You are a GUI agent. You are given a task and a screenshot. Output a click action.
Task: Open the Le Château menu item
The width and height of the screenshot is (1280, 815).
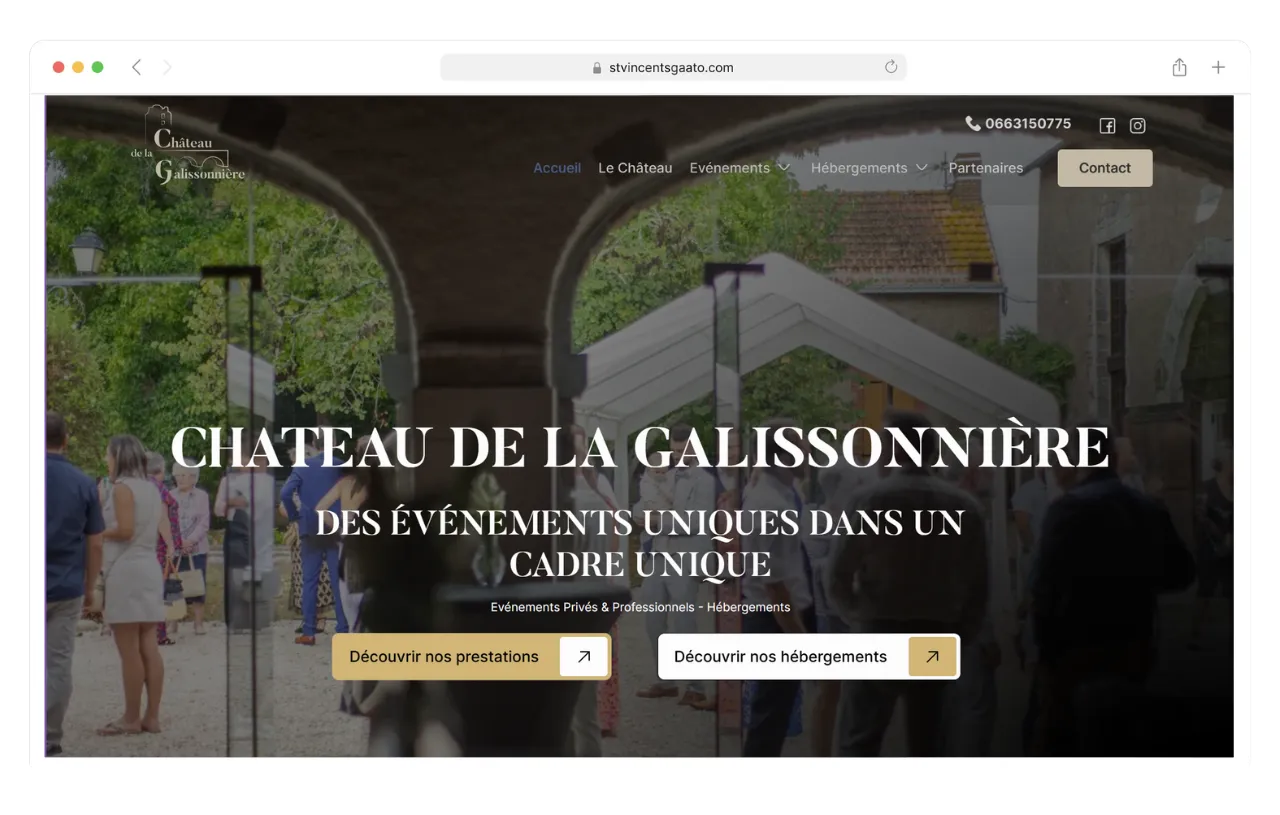pyautogui.click(x=635, y=168)
